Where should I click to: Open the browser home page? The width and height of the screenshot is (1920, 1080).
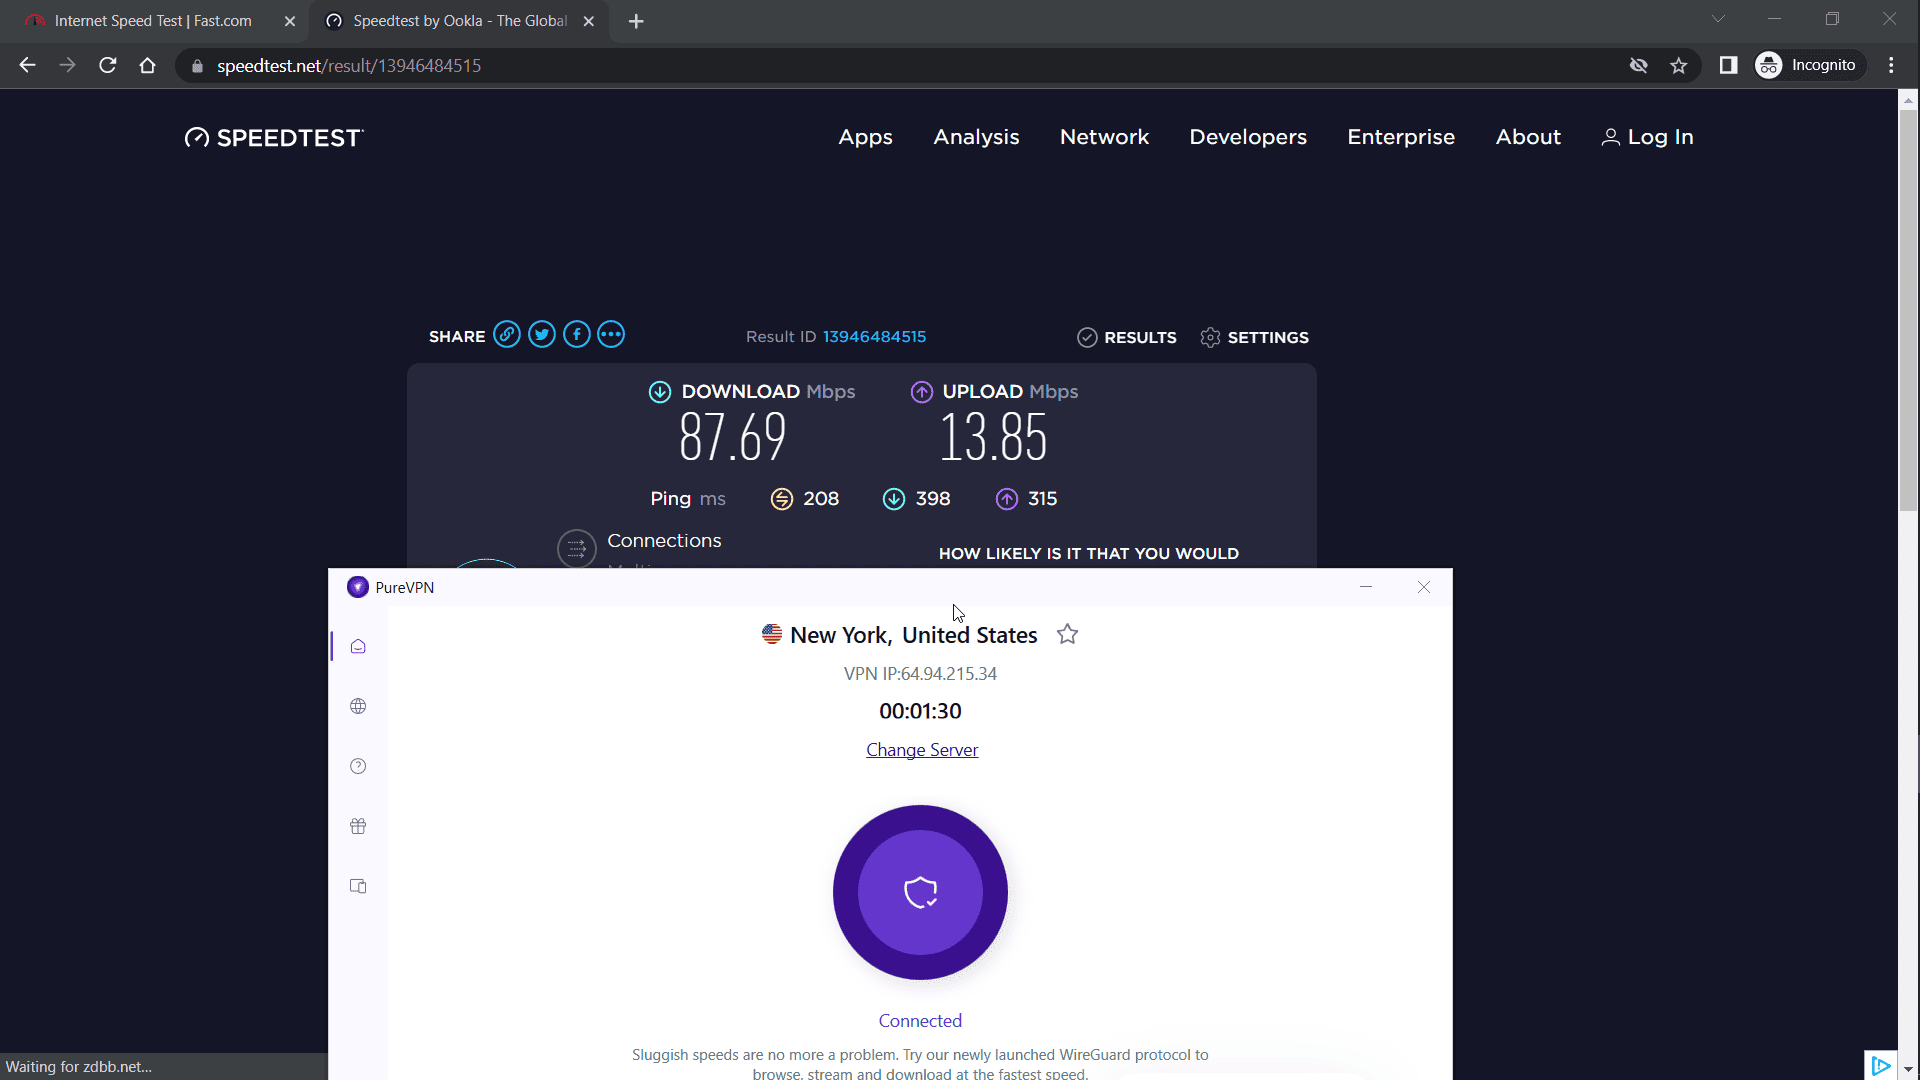pyautogui.click(x=148, y=65)
